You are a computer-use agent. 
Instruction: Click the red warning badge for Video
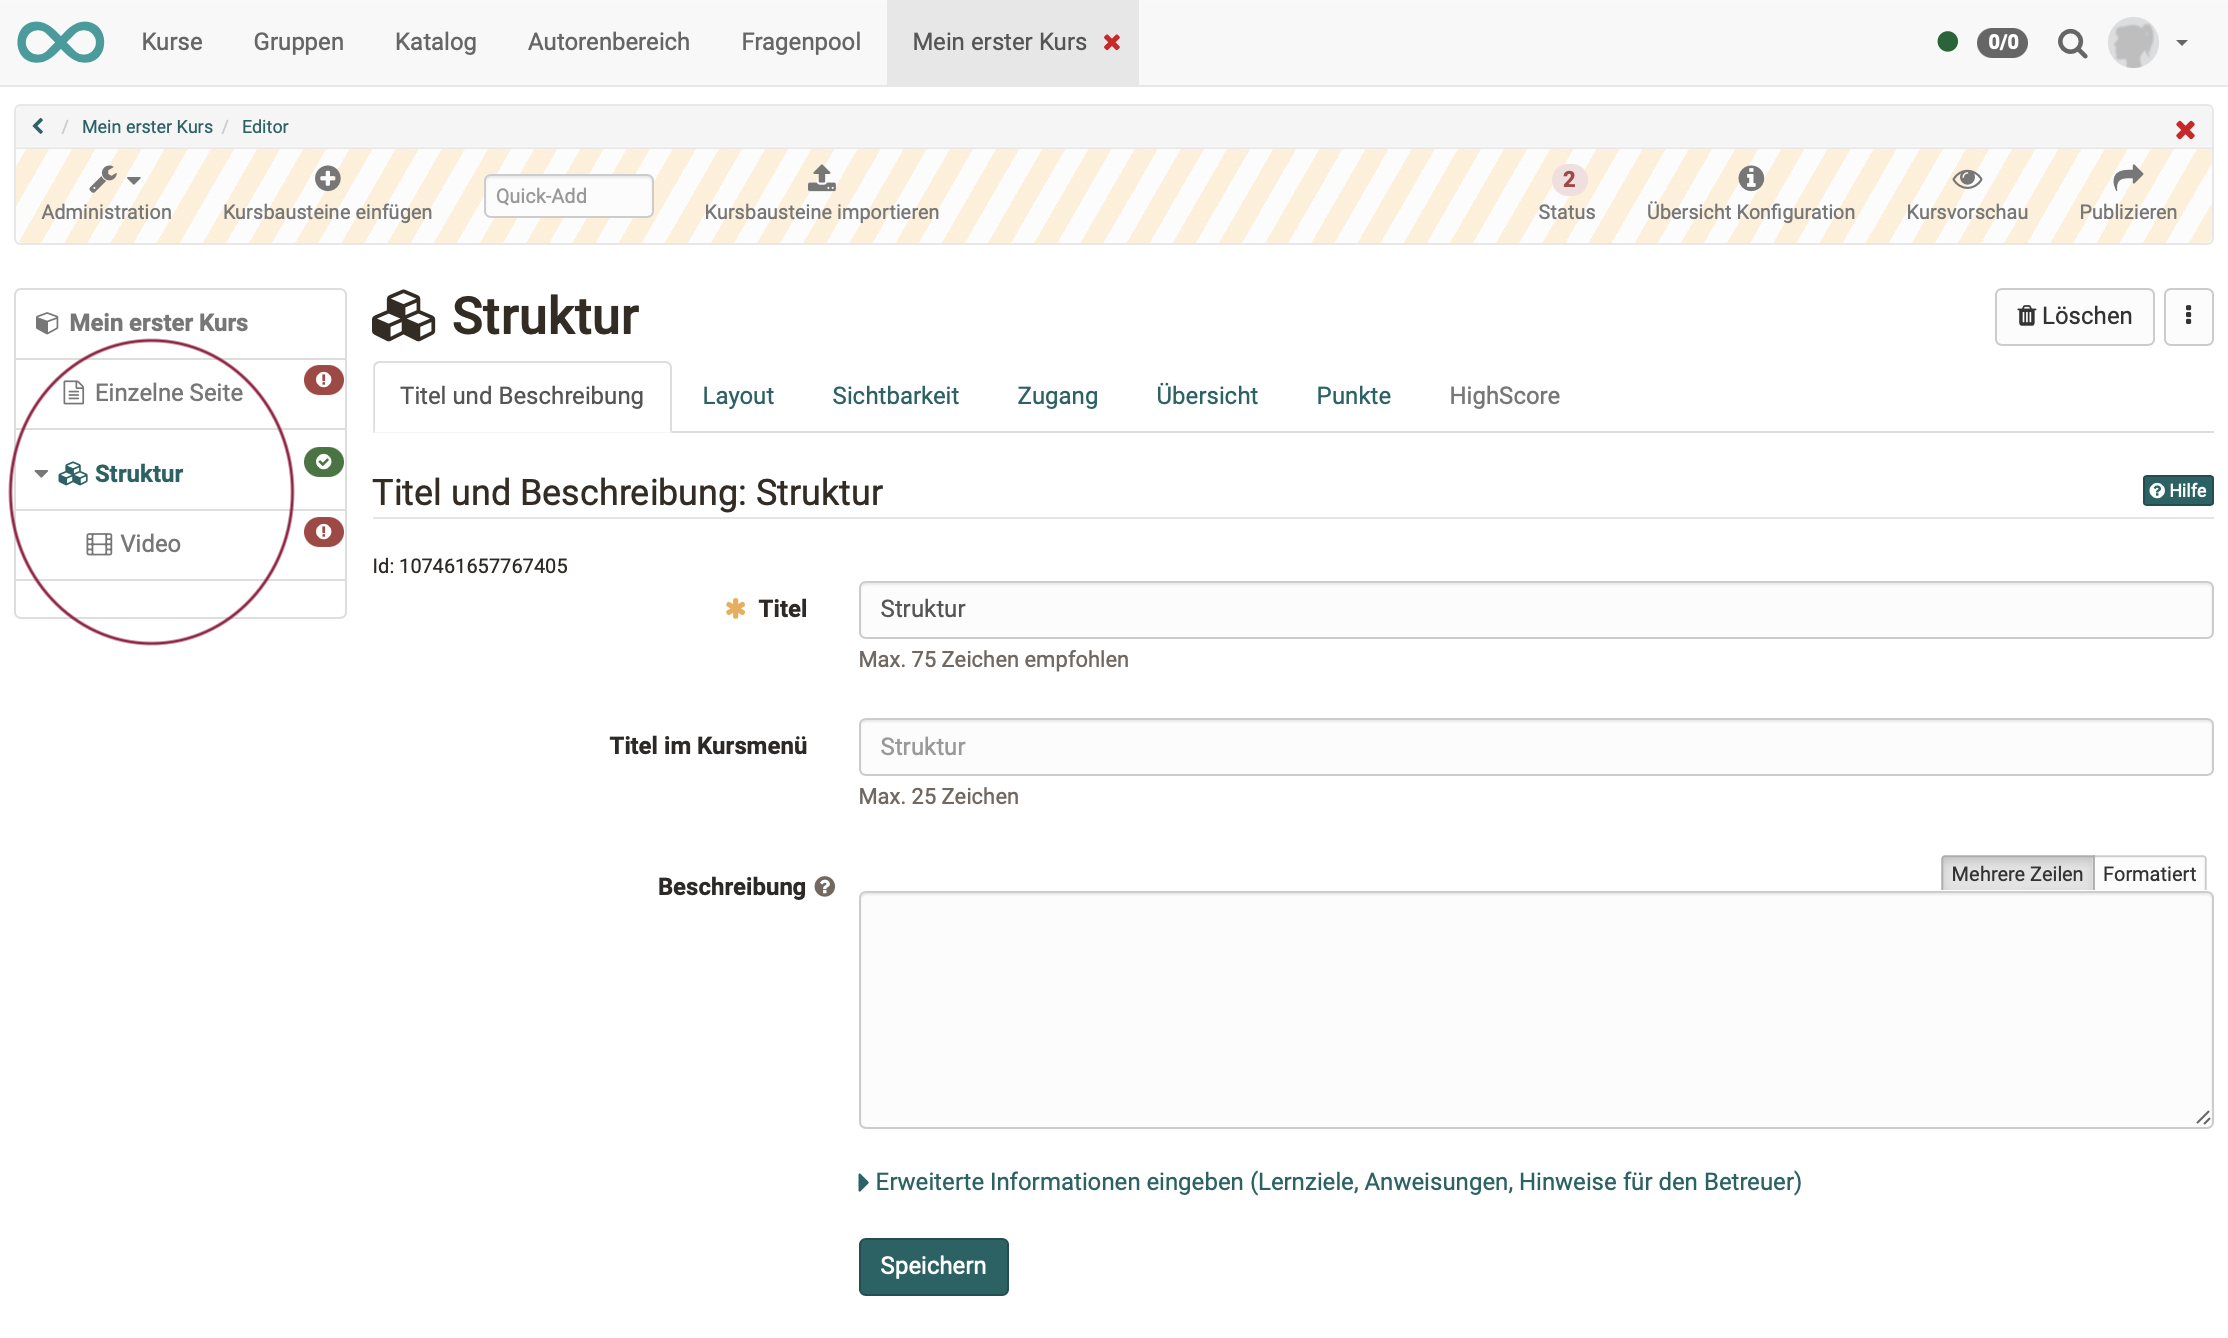323,532
